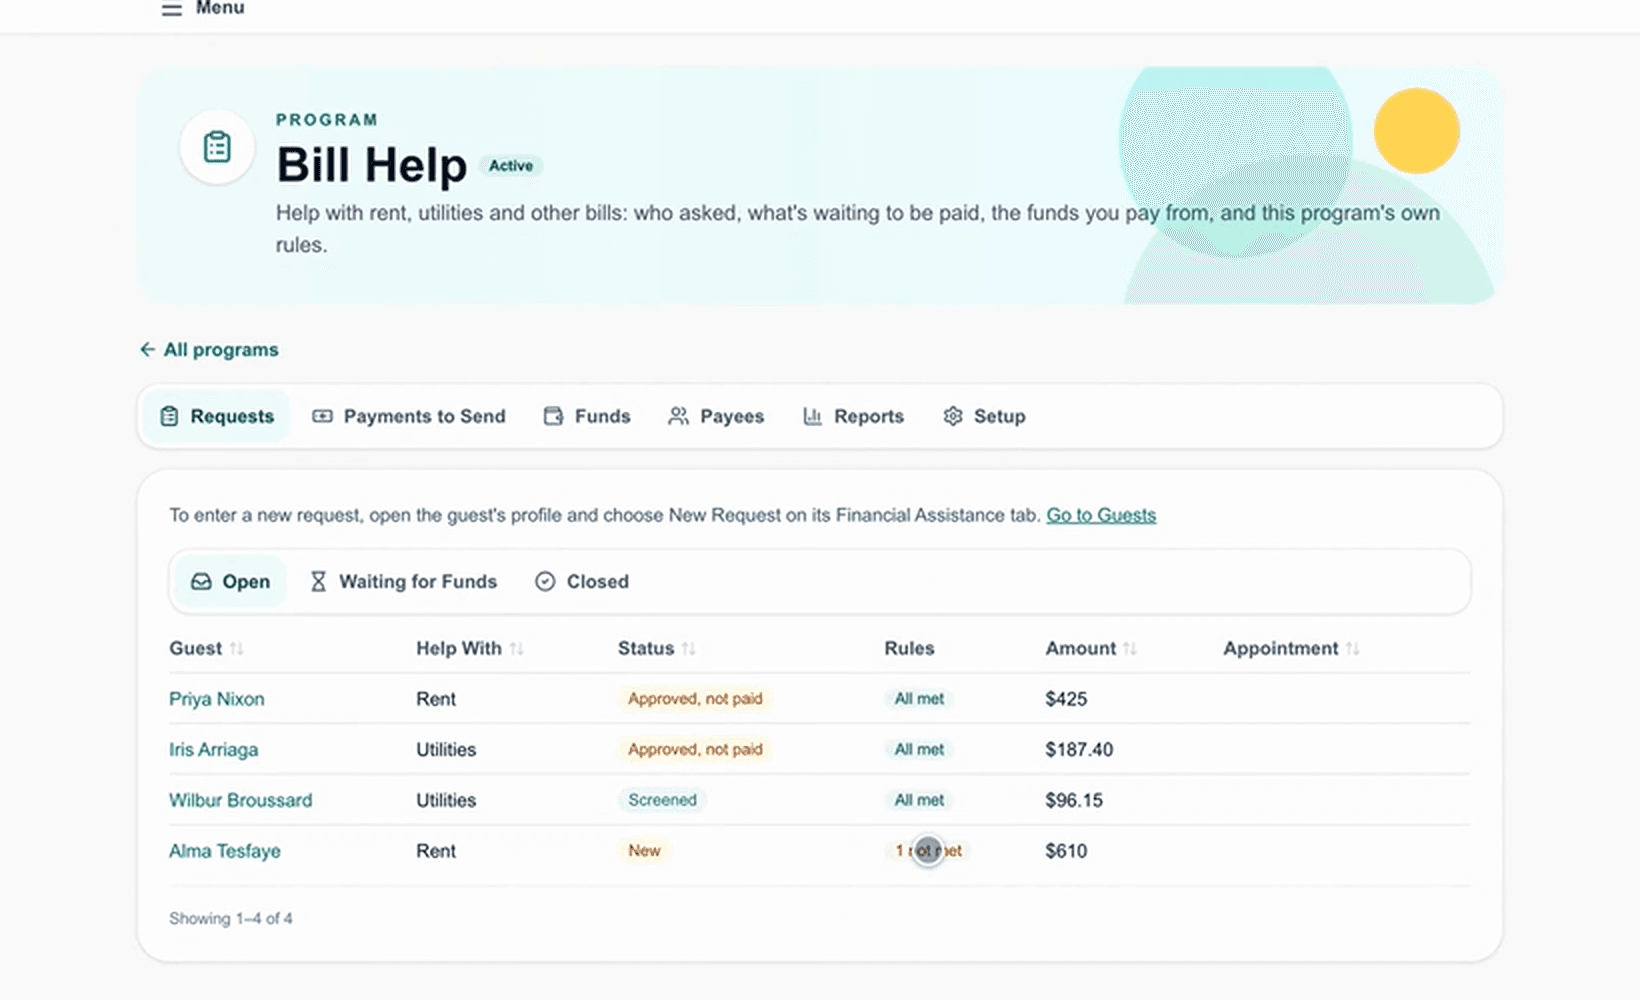
Task: Click 'All met' badge in Iris Arriaga row
Action: coord(919,750)
